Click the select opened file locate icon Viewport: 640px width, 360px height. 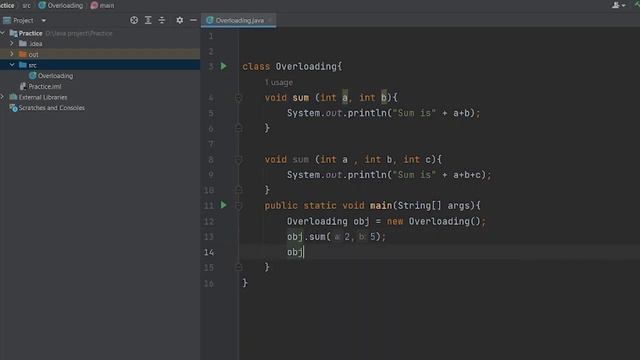(x=134, y=20)
